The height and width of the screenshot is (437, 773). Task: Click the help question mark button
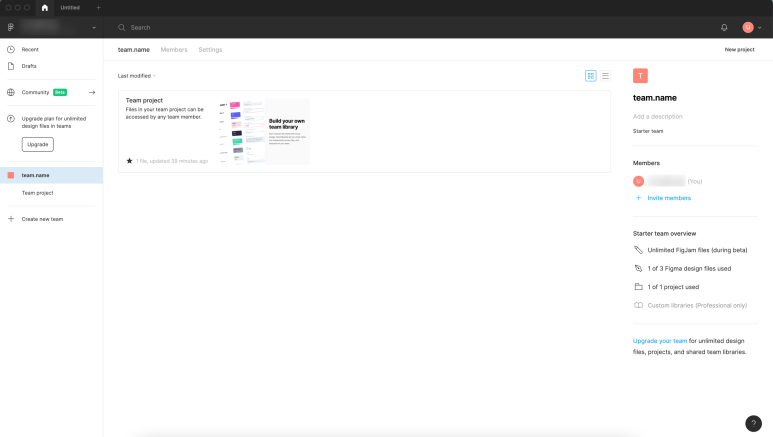coord(754,423)
